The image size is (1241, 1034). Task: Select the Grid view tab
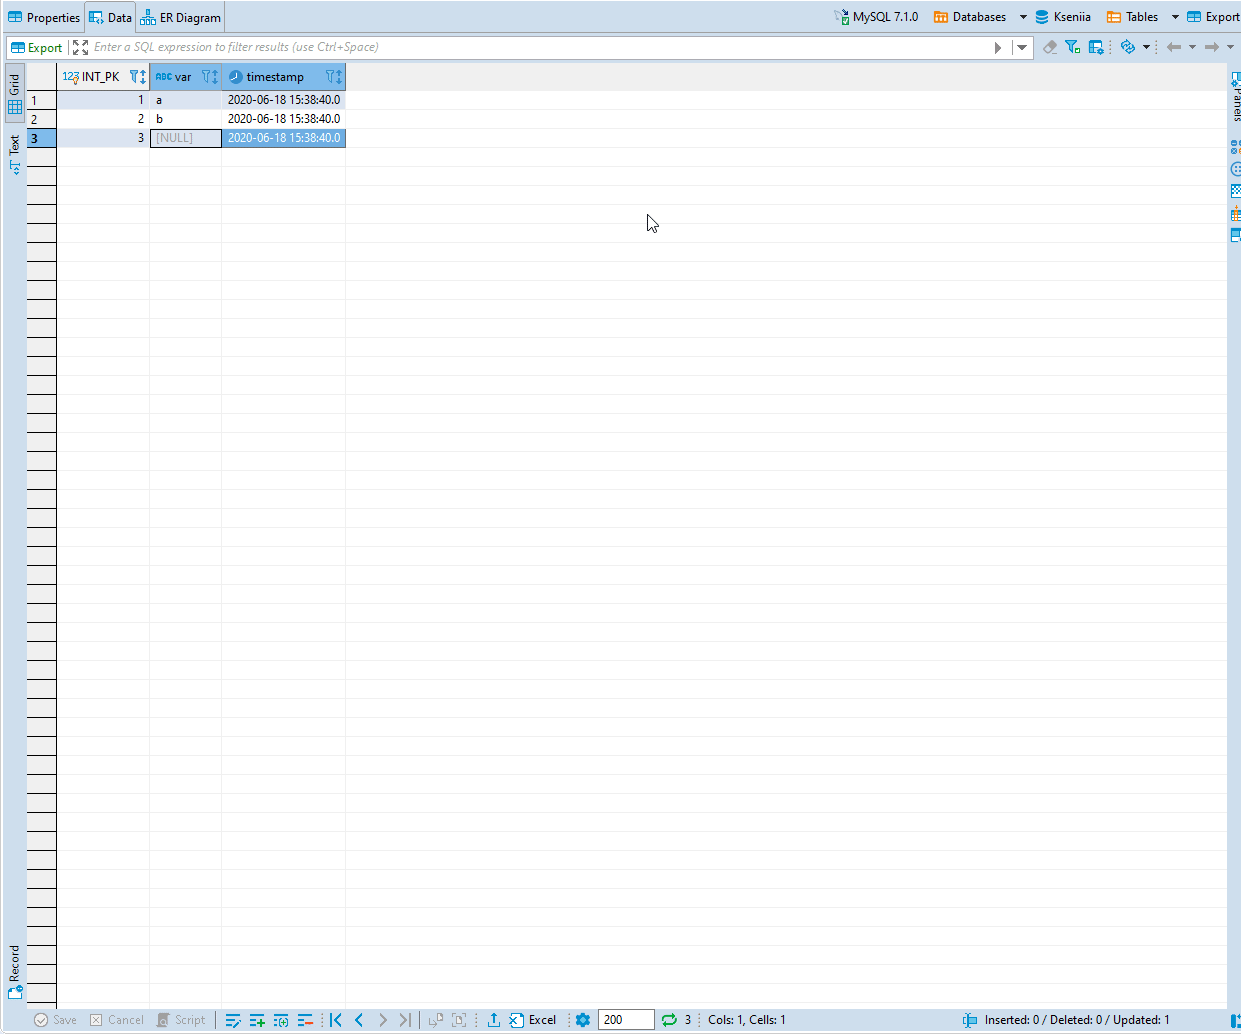click(x=14, y=95)
